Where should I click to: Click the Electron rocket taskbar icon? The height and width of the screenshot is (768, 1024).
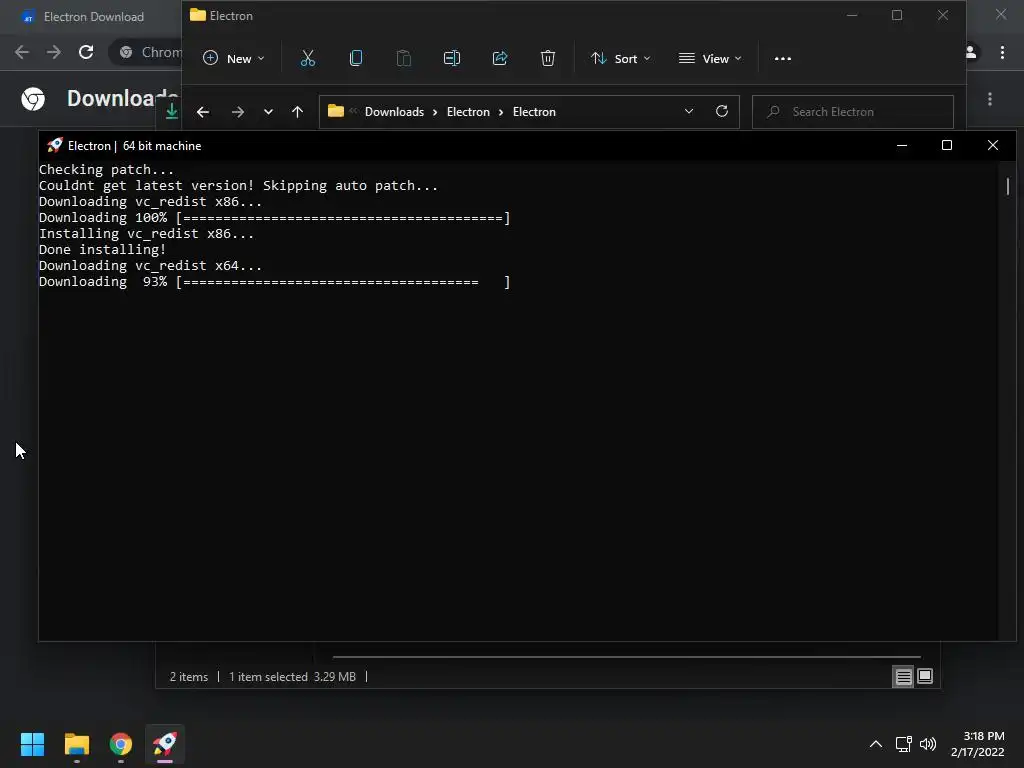[165, 744]
